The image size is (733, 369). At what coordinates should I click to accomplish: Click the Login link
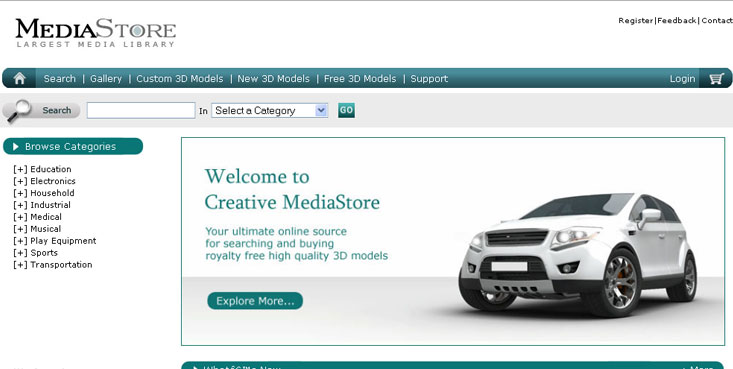[682, 79]
